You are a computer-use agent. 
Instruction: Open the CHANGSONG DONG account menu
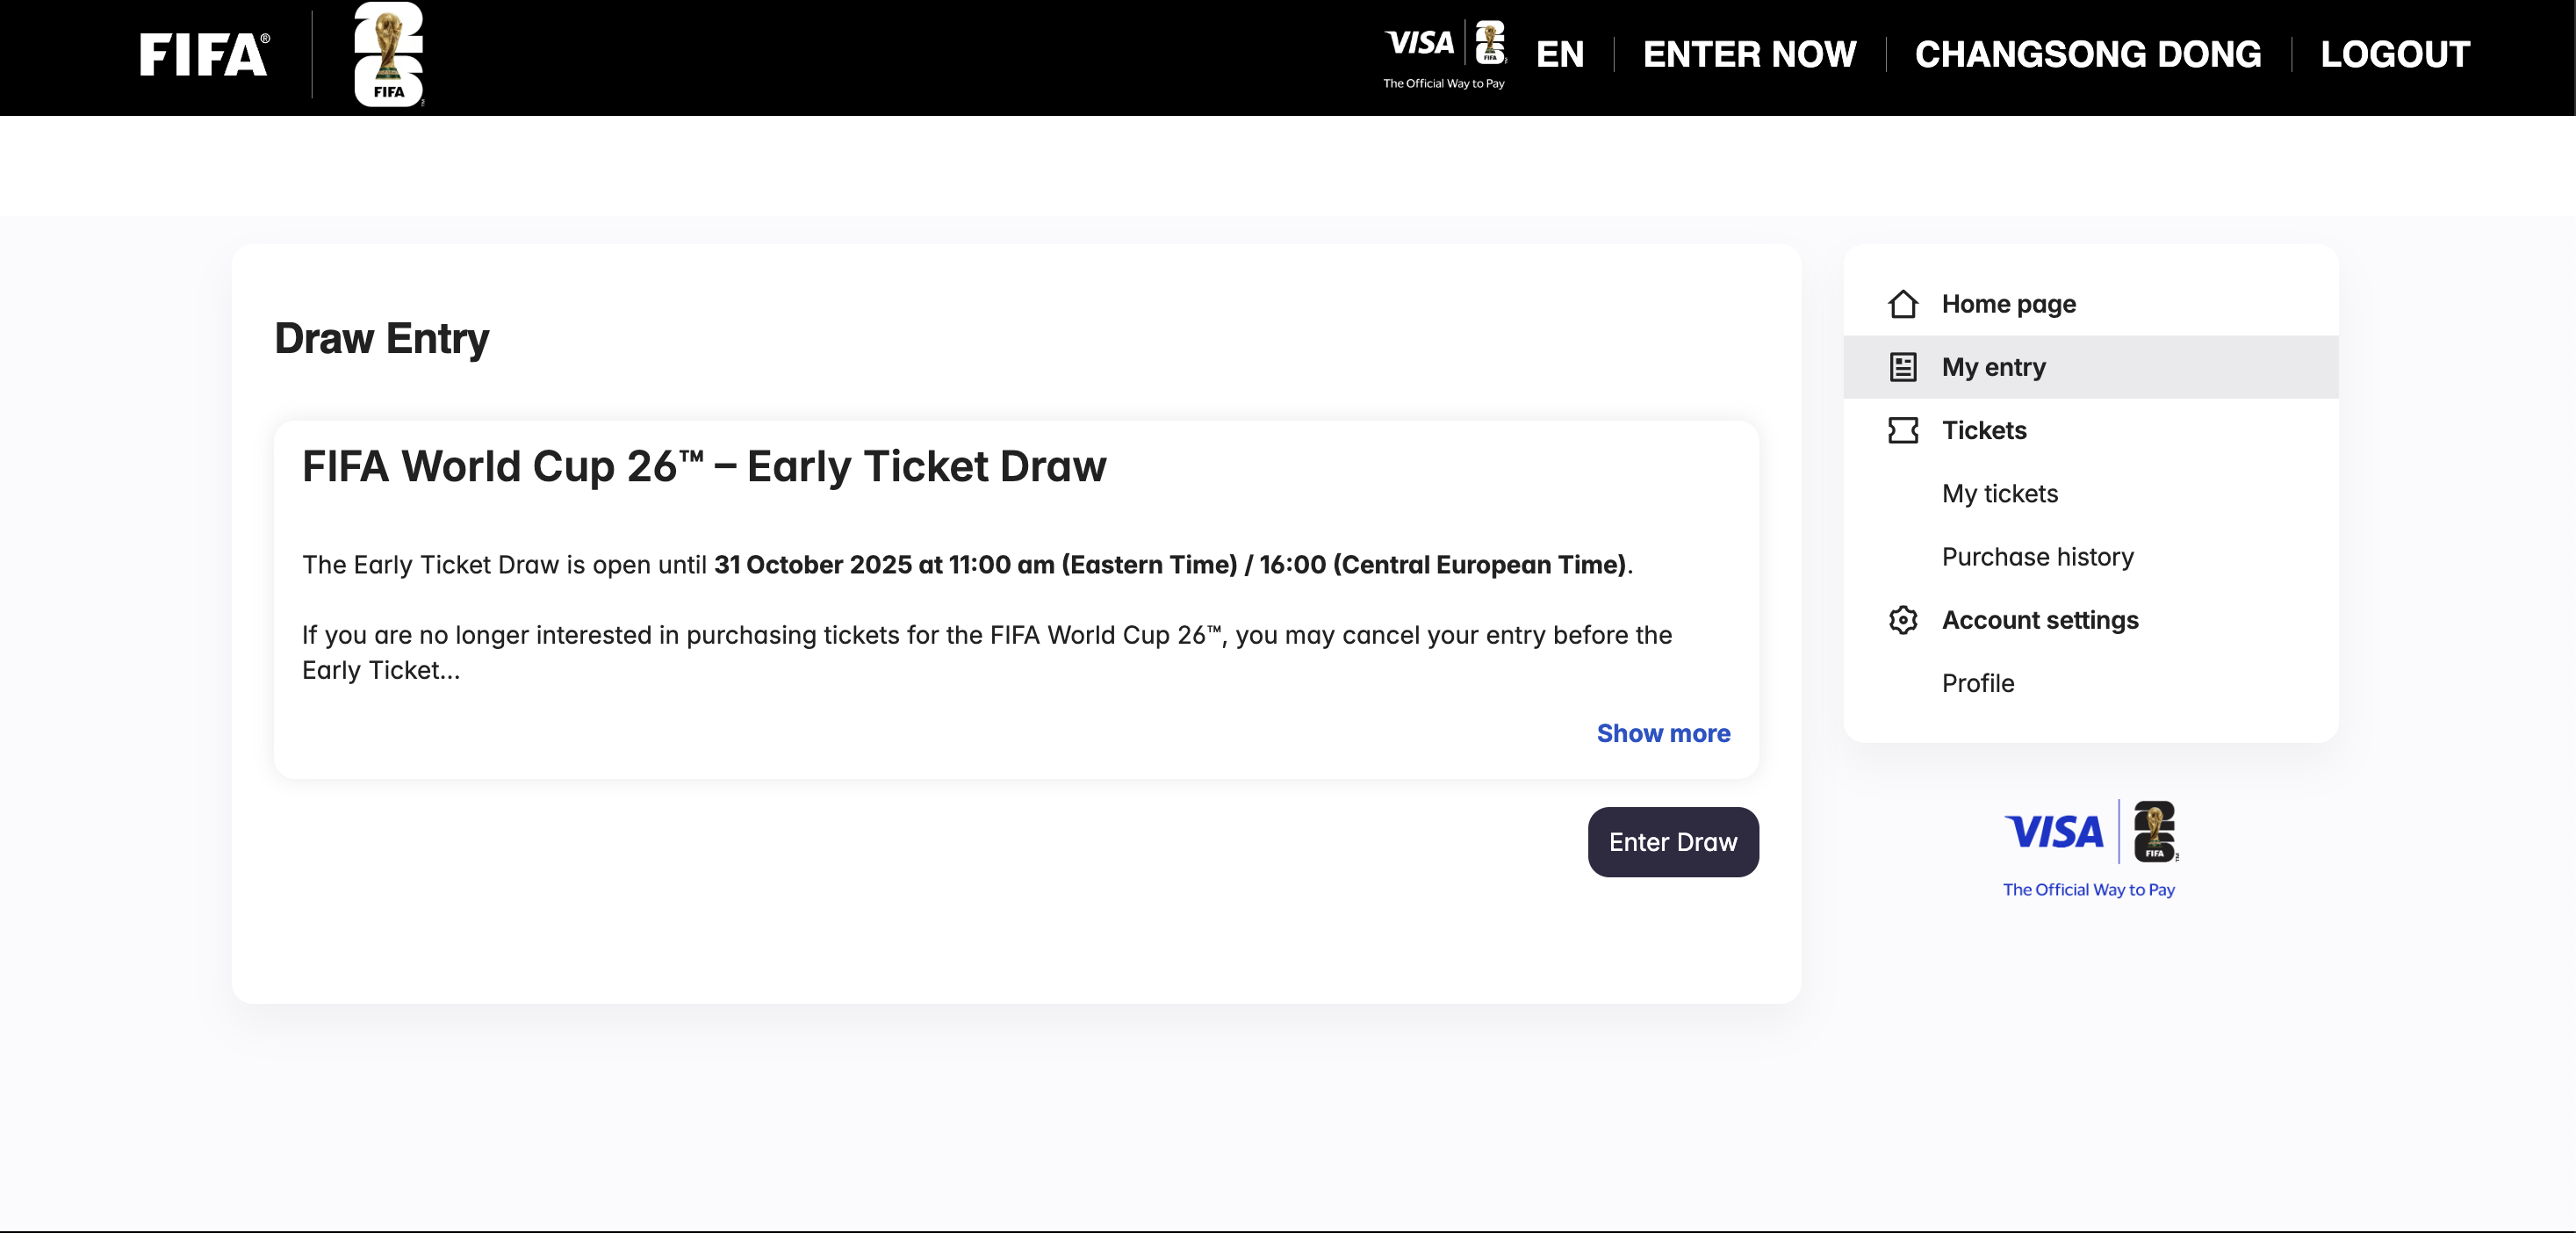click(2088, 54)
